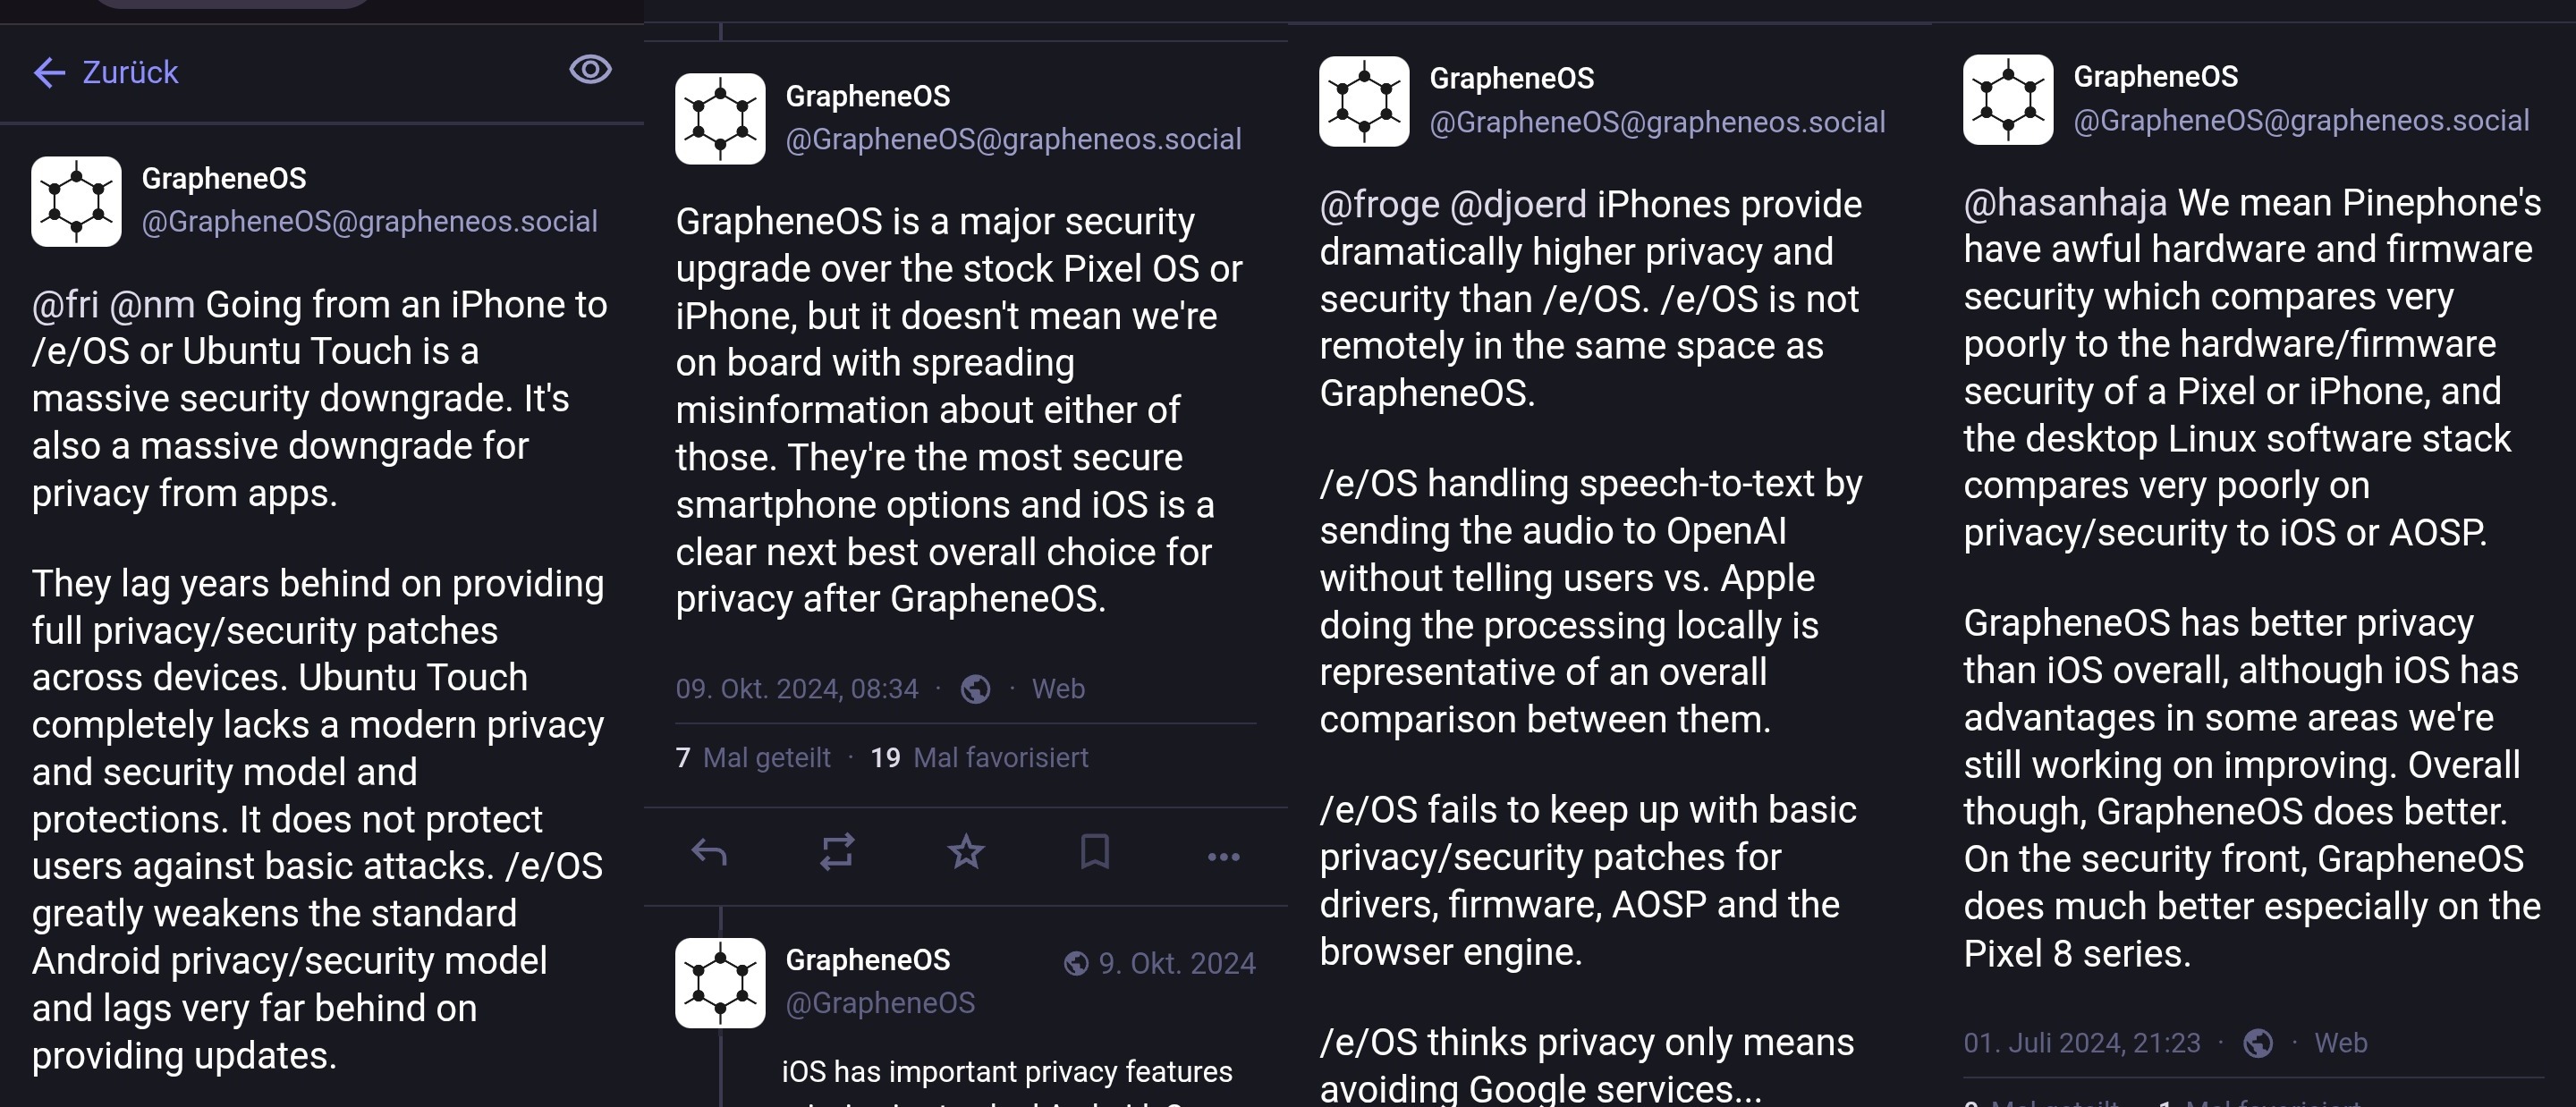Viewport: 2576px width, 1107px height.
Task: Open the three-dot more options menu
Action: pyautogui.click(x=1223, y=856)
